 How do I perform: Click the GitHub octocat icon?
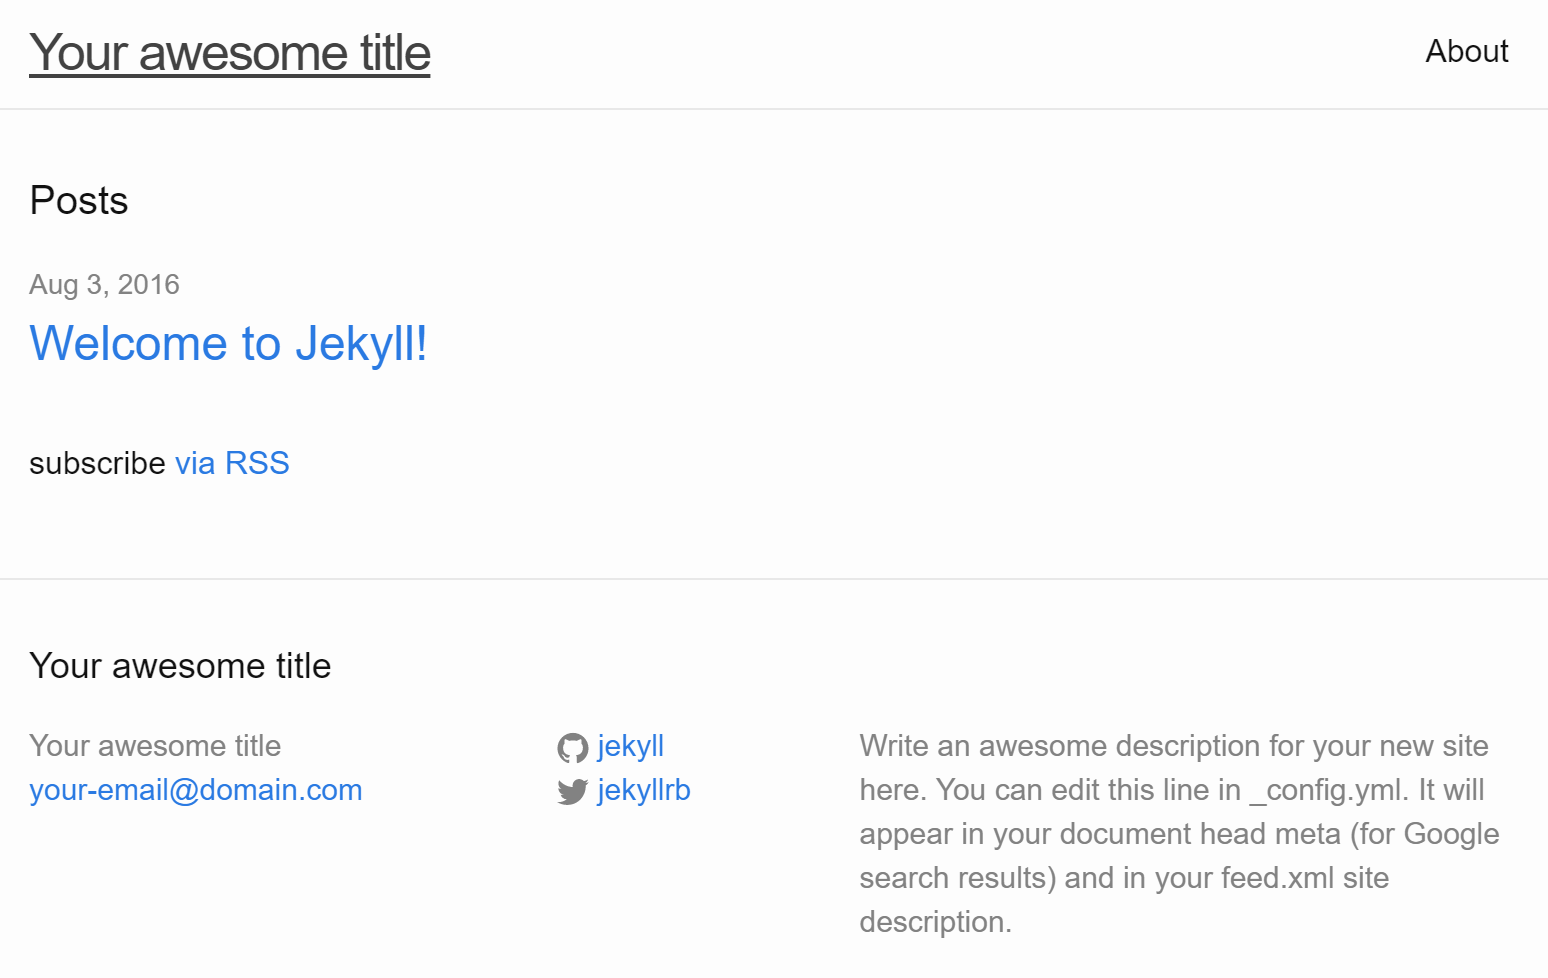pyautogui.click(x=572, y=748)
